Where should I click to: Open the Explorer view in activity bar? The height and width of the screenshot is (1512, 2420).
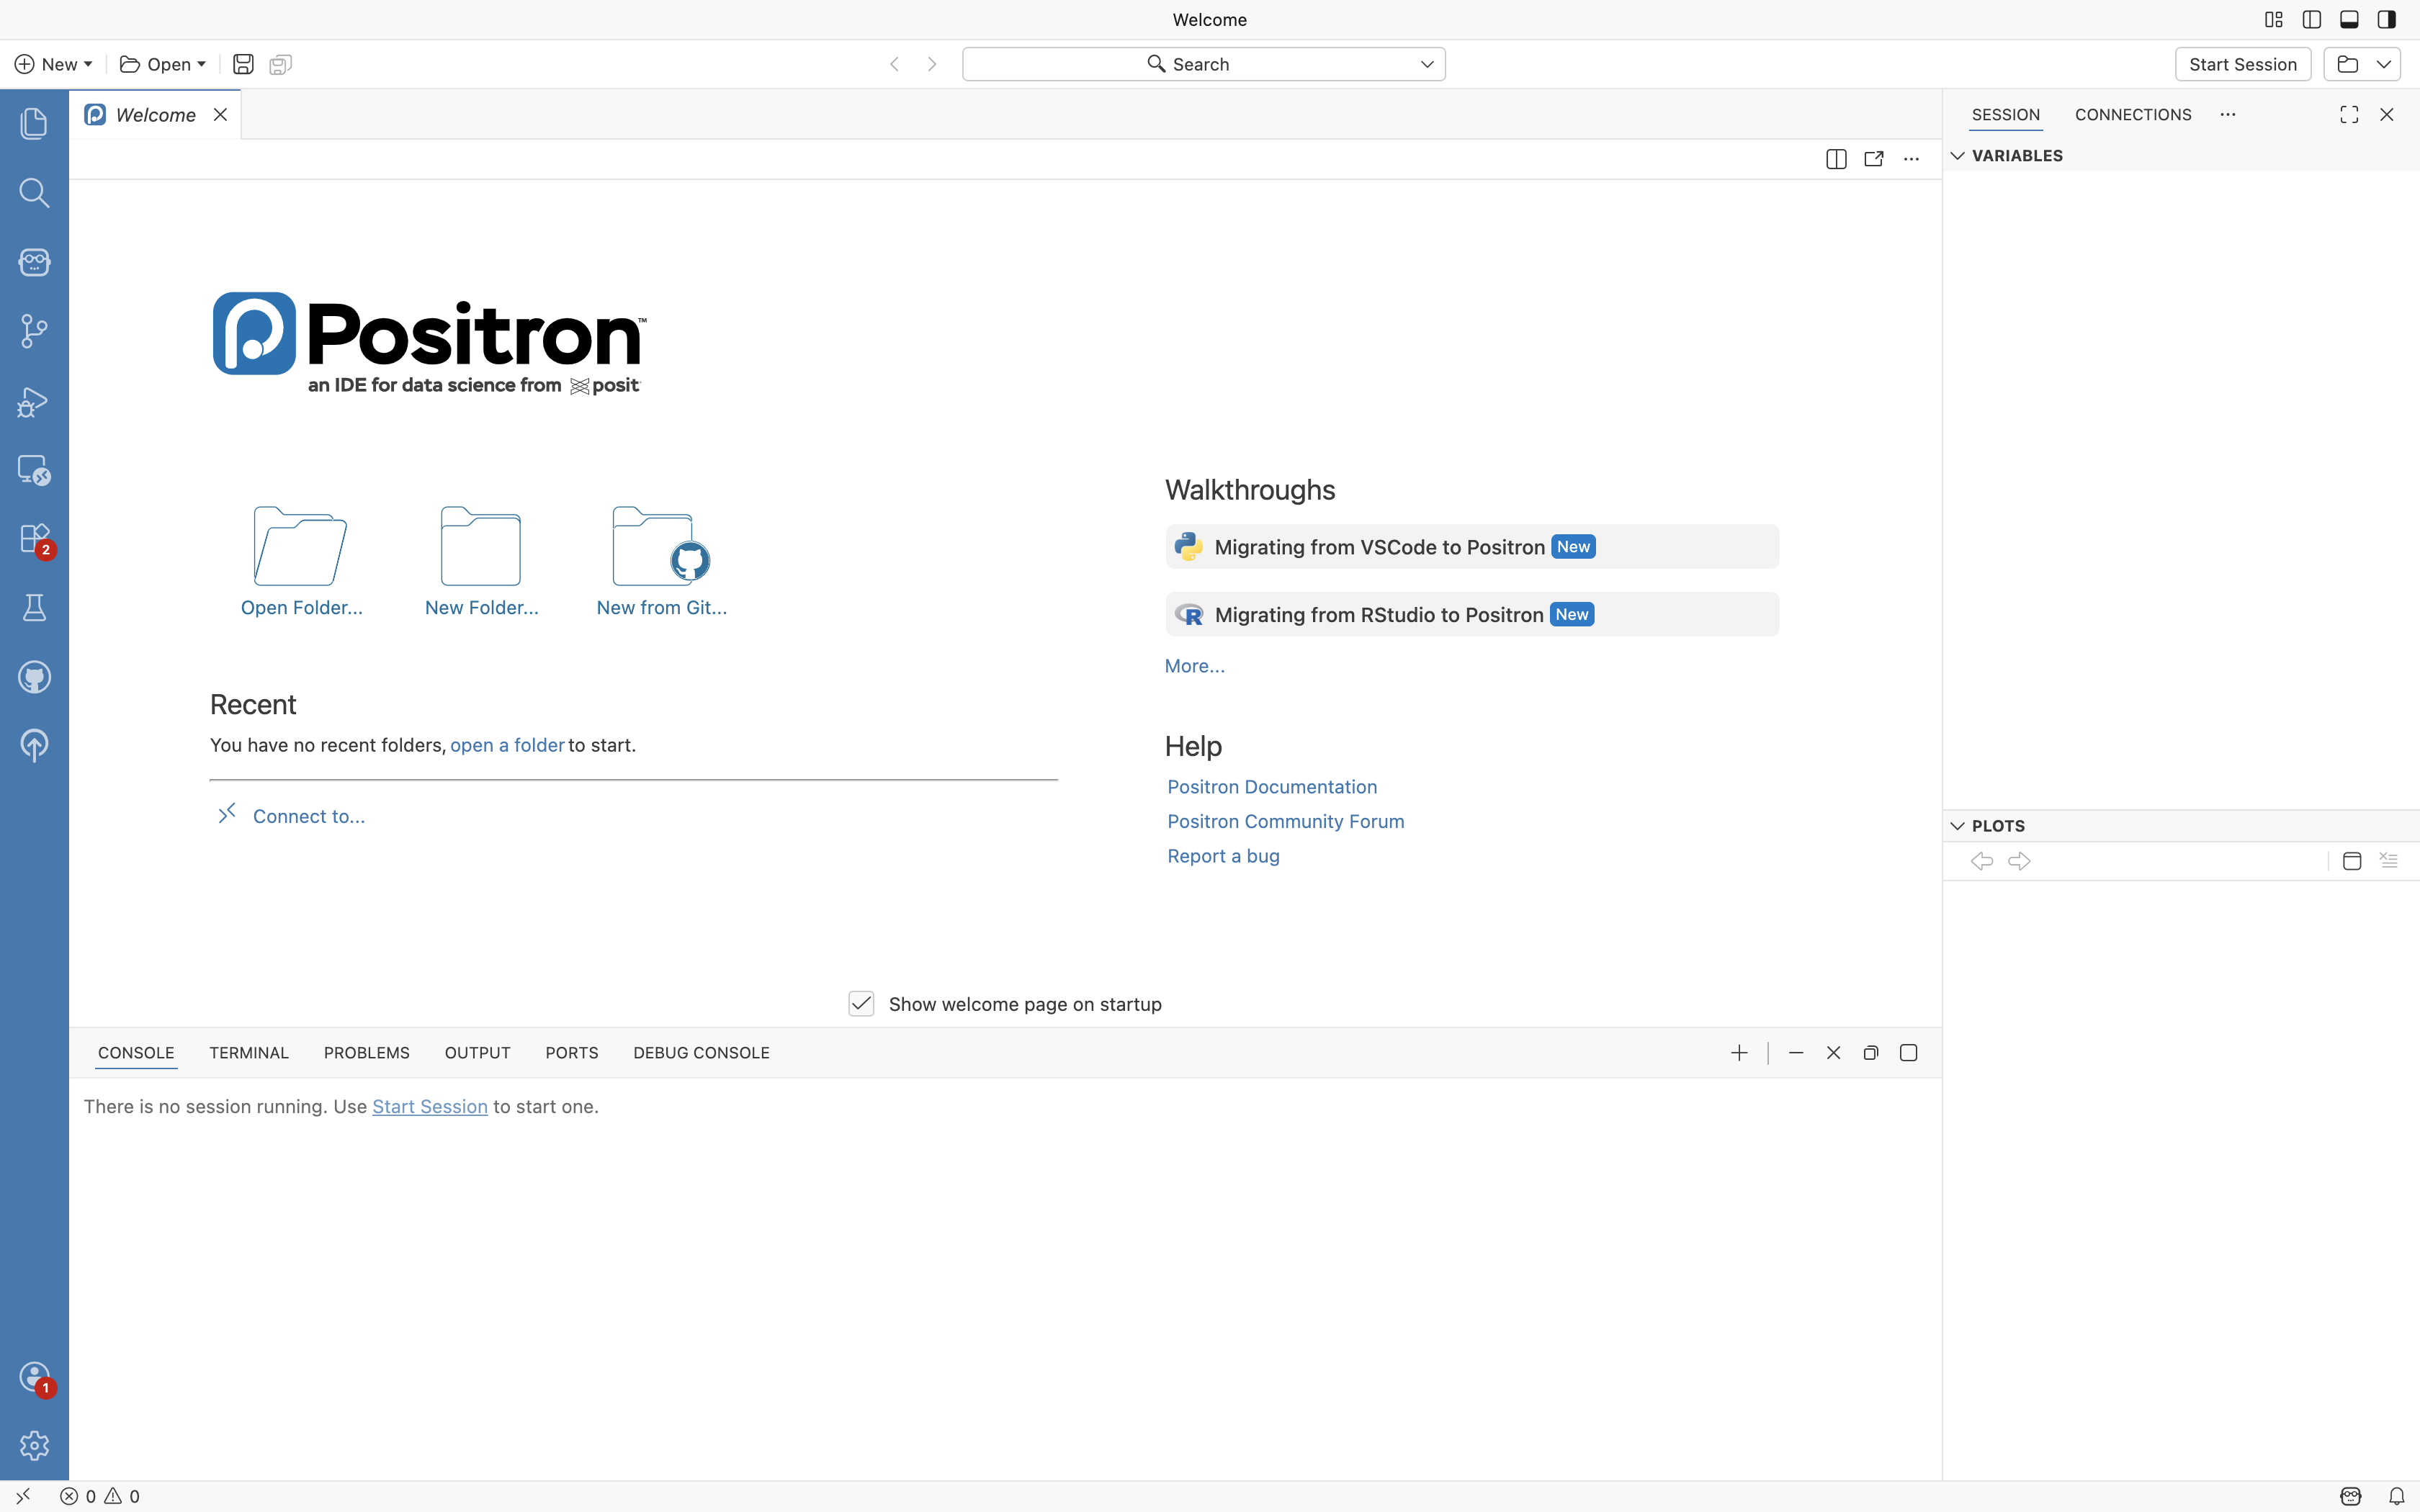click(x=34, y=123)
